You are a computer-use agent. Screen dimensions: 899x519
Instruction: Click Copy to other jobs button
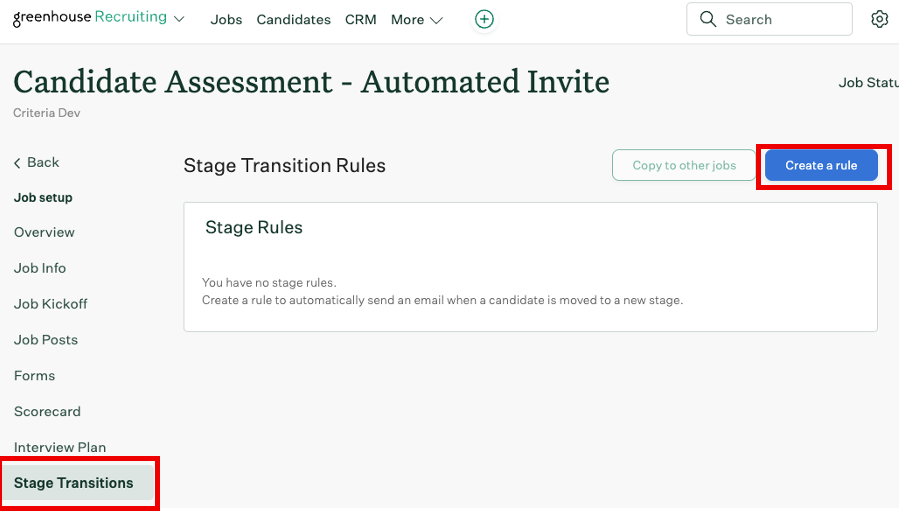coord(684,165)
